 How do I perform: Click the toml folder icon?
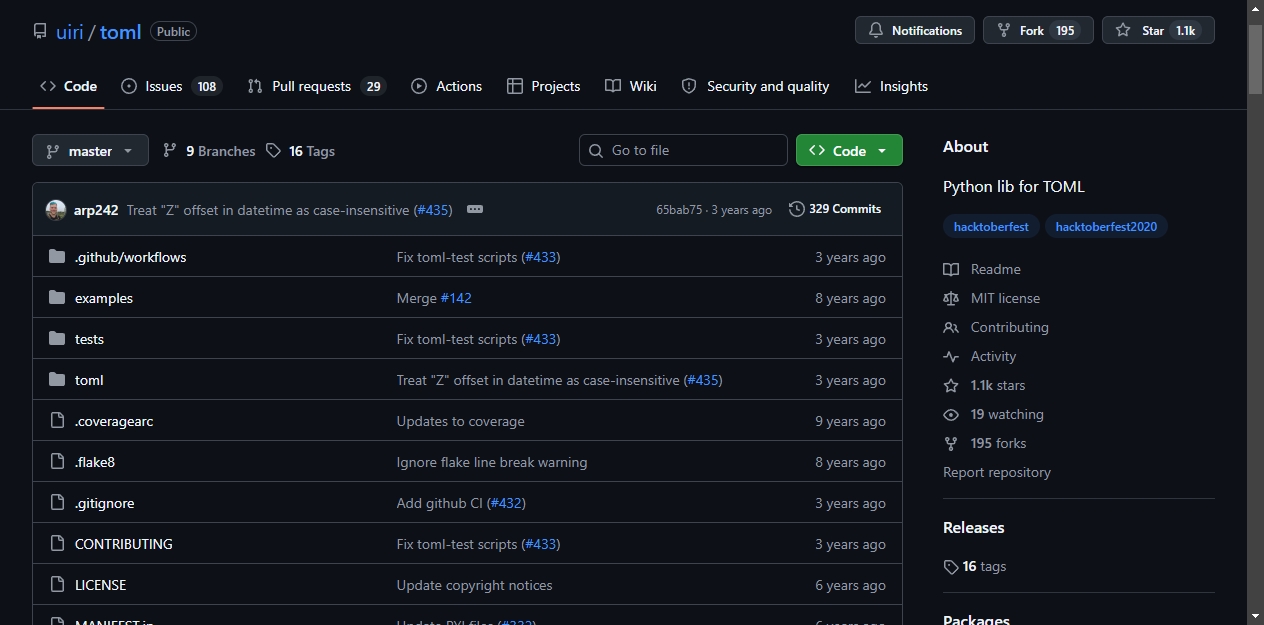coord(57,380)
